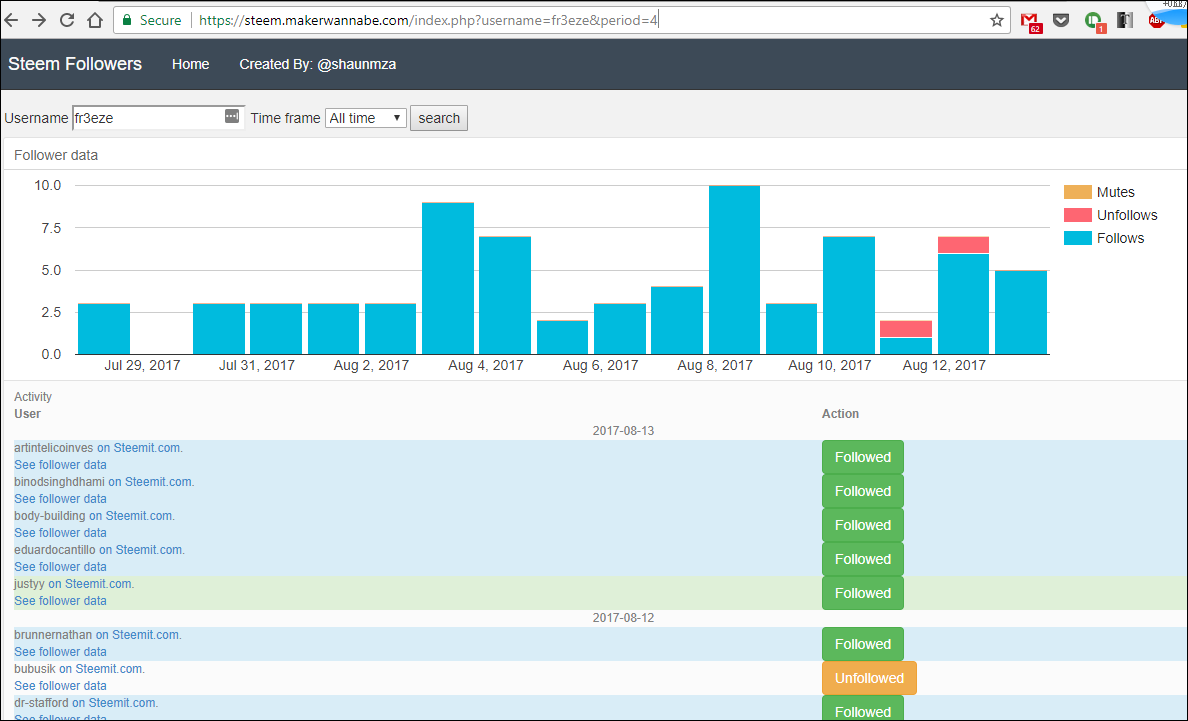This screenshot has height=721, width=1188.
Task: Click the 2017-08-13 date header
Action: [x=623, y=431]
